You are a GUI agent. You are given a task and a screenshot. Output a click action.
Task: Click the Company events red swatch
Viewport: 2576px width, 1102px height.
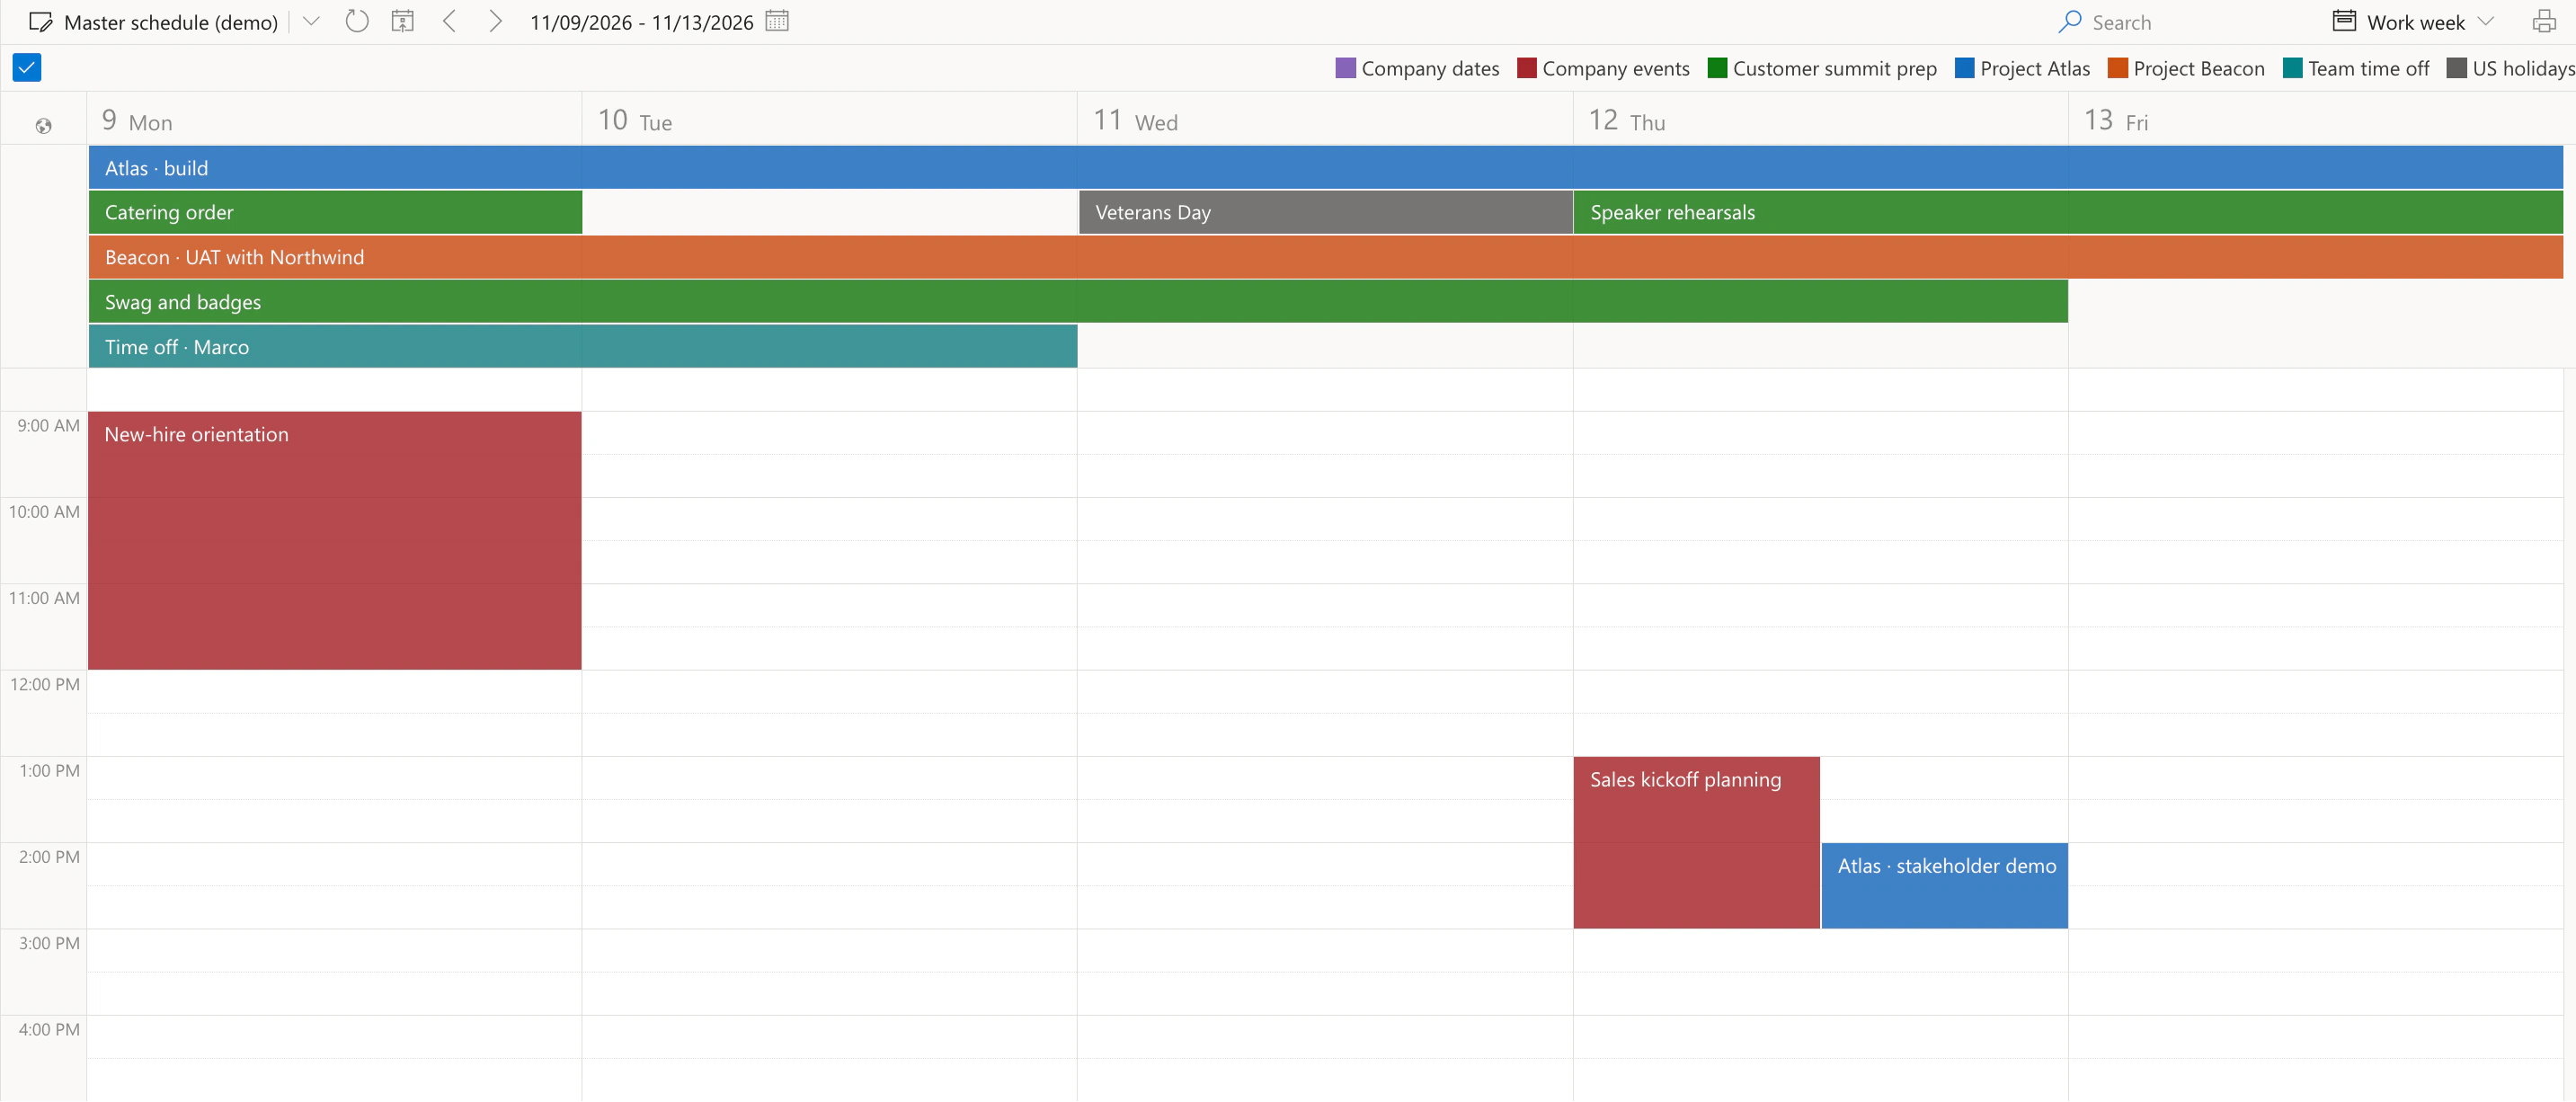pos(1526,68)
